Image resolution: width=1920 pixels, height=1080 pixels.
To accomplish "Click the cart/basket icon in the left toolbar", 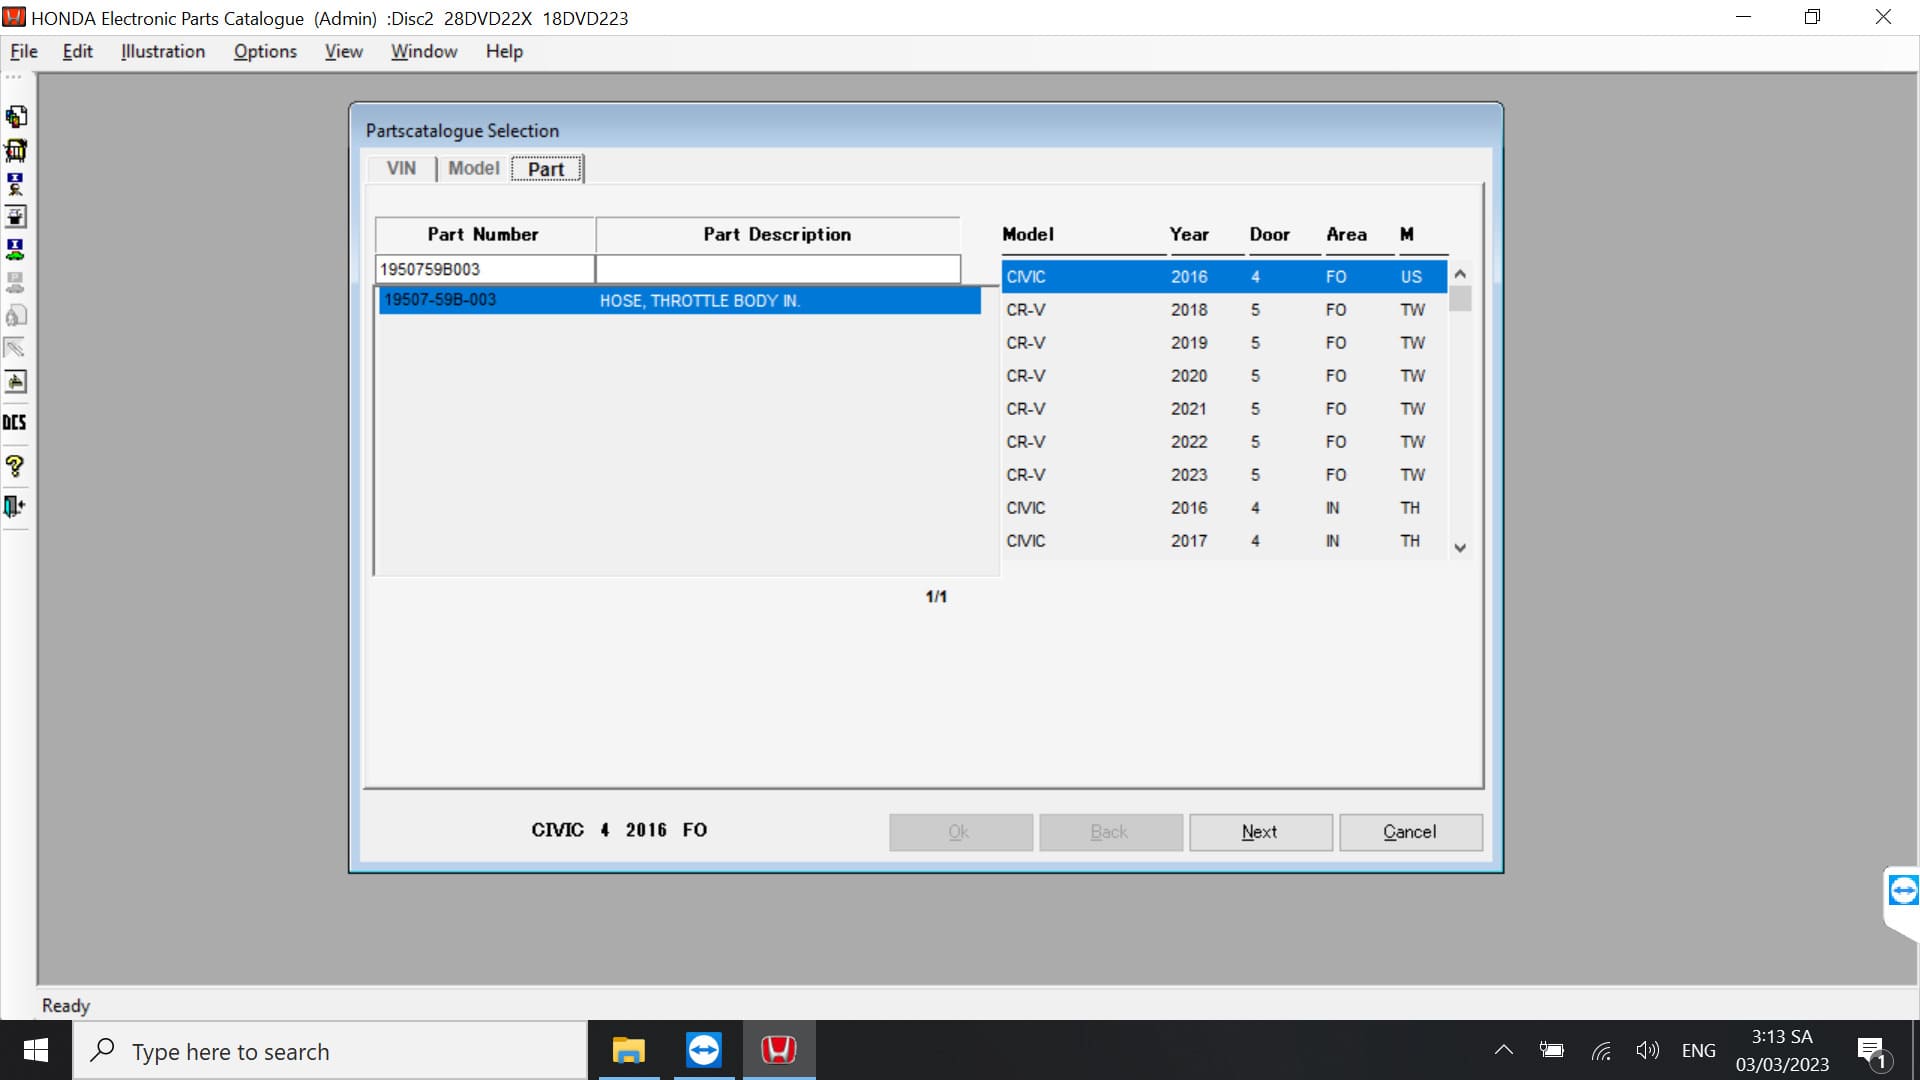I will click(x=16, y=150).
